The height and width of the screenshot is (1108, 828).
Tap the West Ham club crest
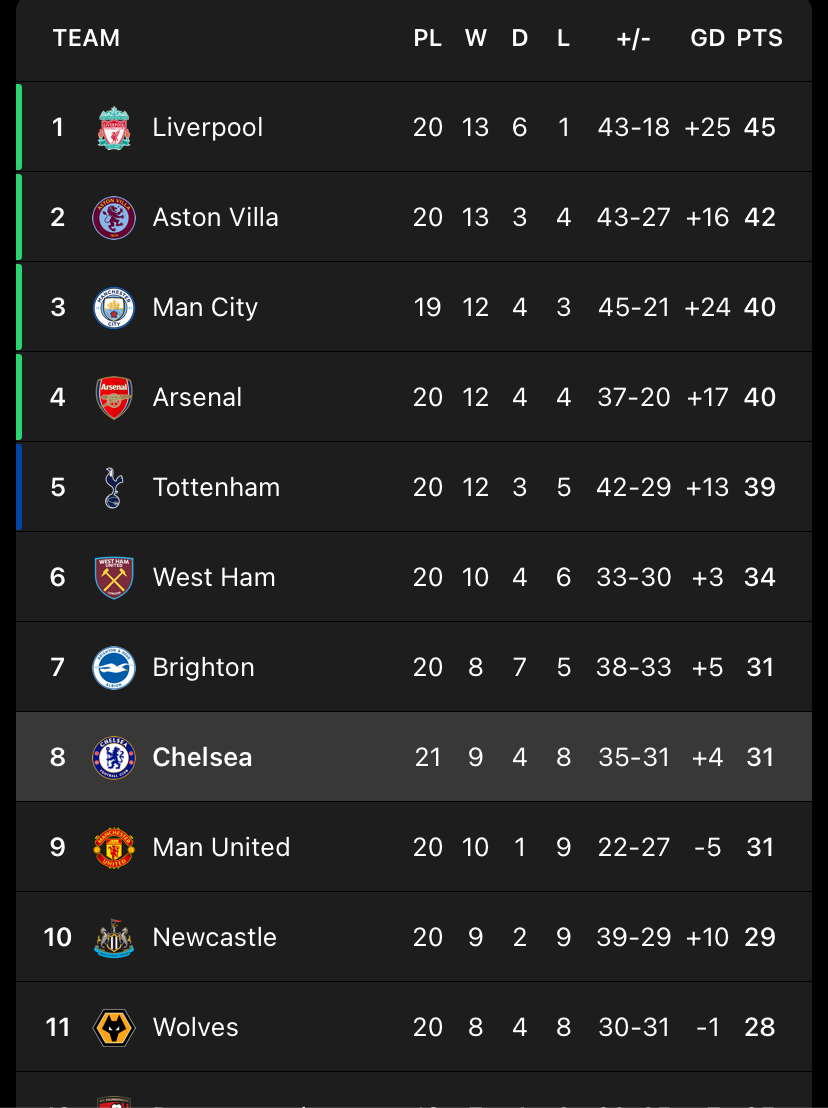click(x=114, y=577)
